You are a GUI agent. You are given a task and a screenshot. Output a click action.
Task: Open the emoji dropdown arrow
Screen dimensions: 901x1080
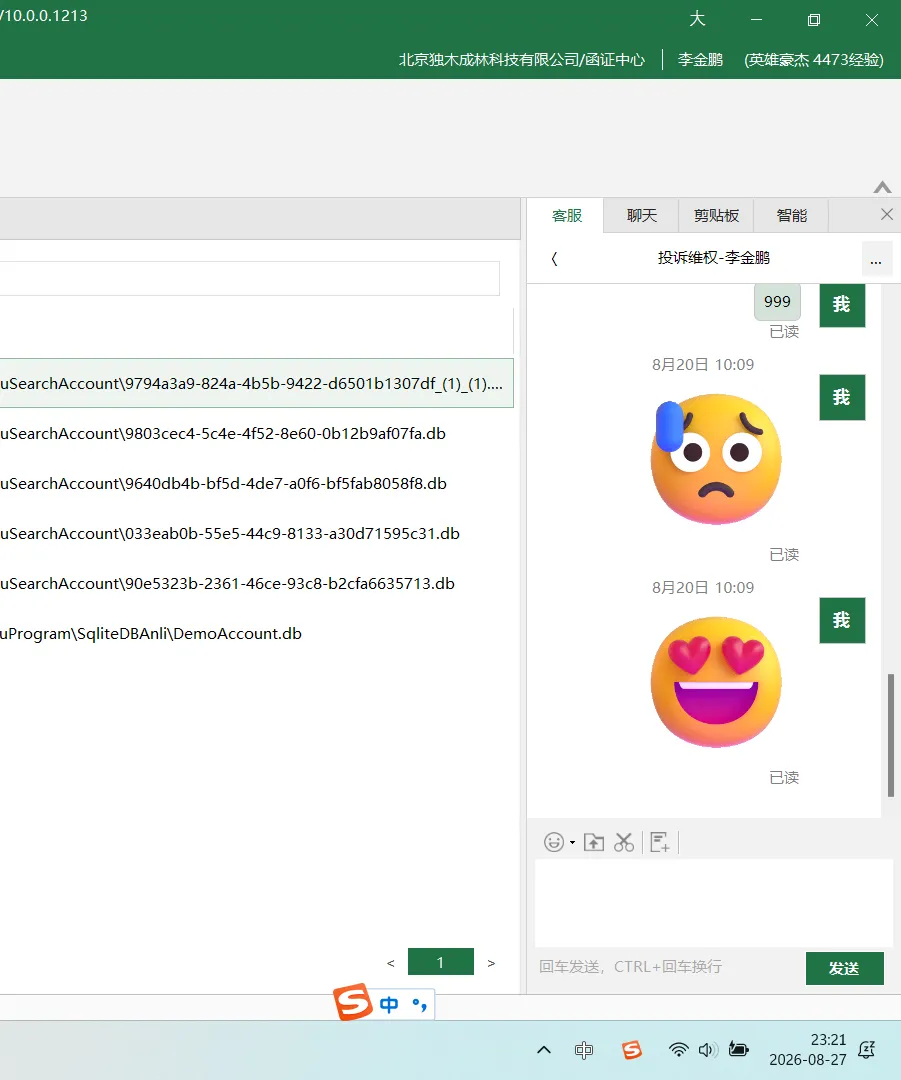[572, 843]
